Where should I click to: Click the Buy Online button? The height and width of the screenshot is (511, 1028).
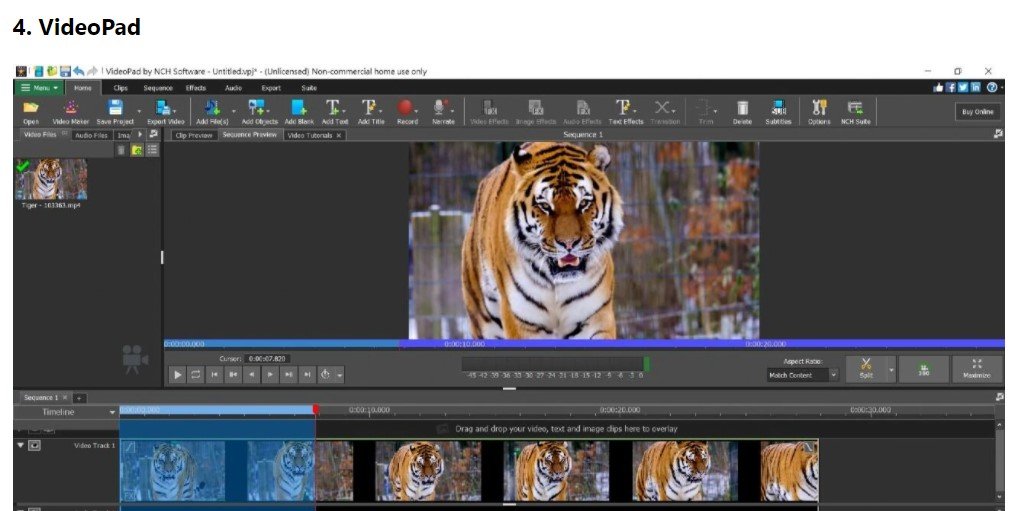coord(977,111)
